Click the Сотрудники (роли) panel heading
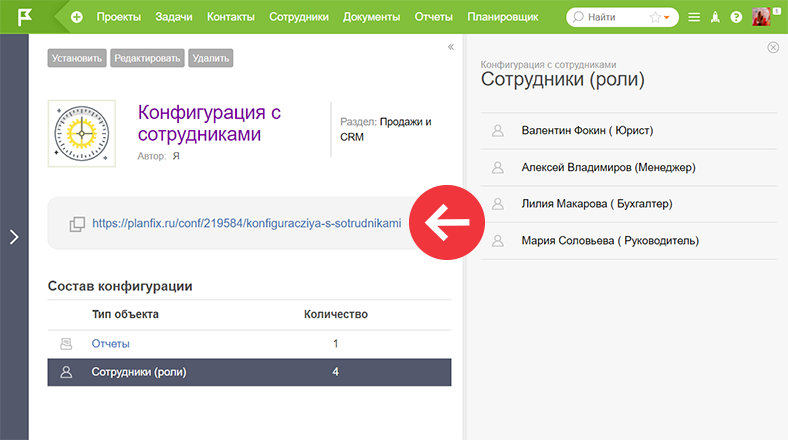Image resolution: width=788 pixels, height=440 pixels. pyautogui.click(x=562, y=79)
